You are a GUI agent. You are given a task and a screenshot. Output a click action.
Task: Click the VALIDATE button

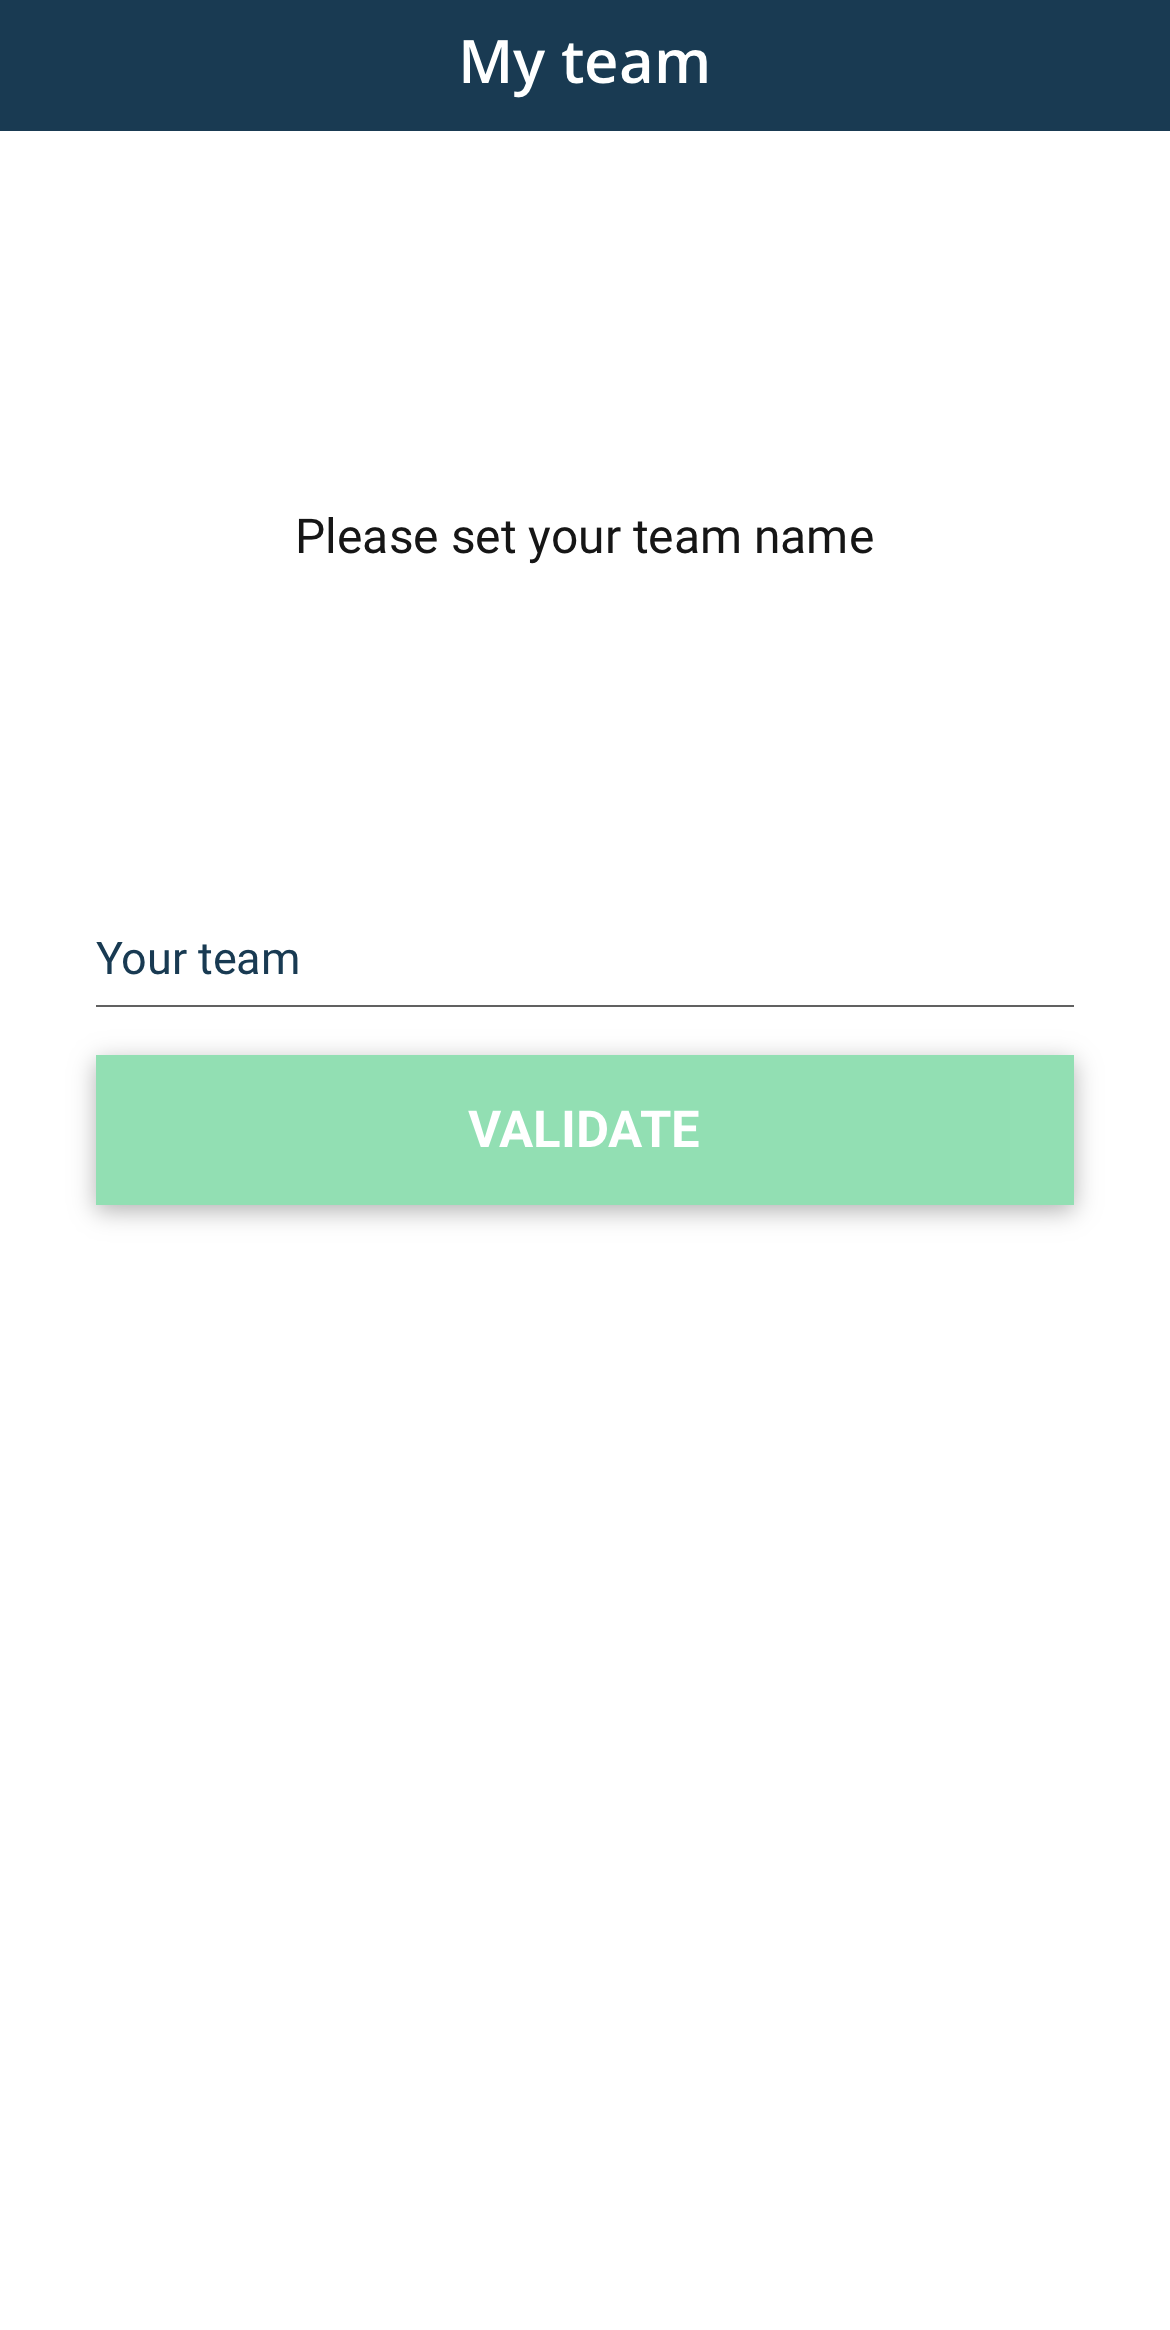[x=585, y=1130]
